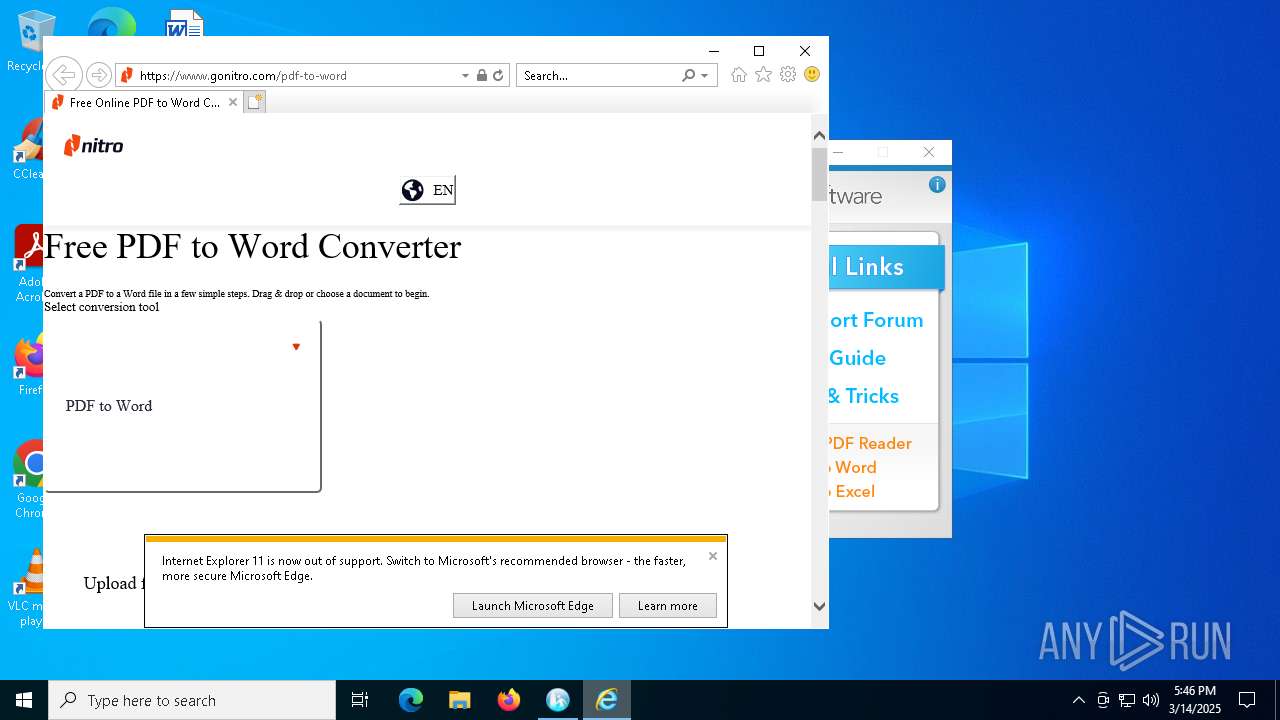Open Tips & Tricks link in background window

pos(864,396)
